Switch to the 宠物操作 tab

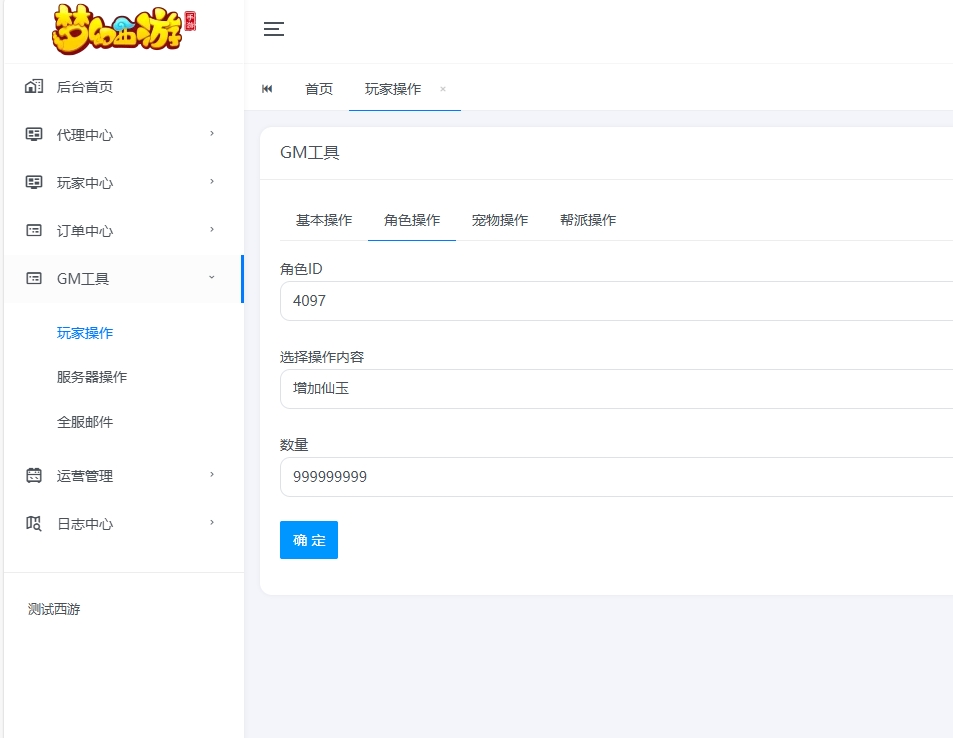(500, 220)
